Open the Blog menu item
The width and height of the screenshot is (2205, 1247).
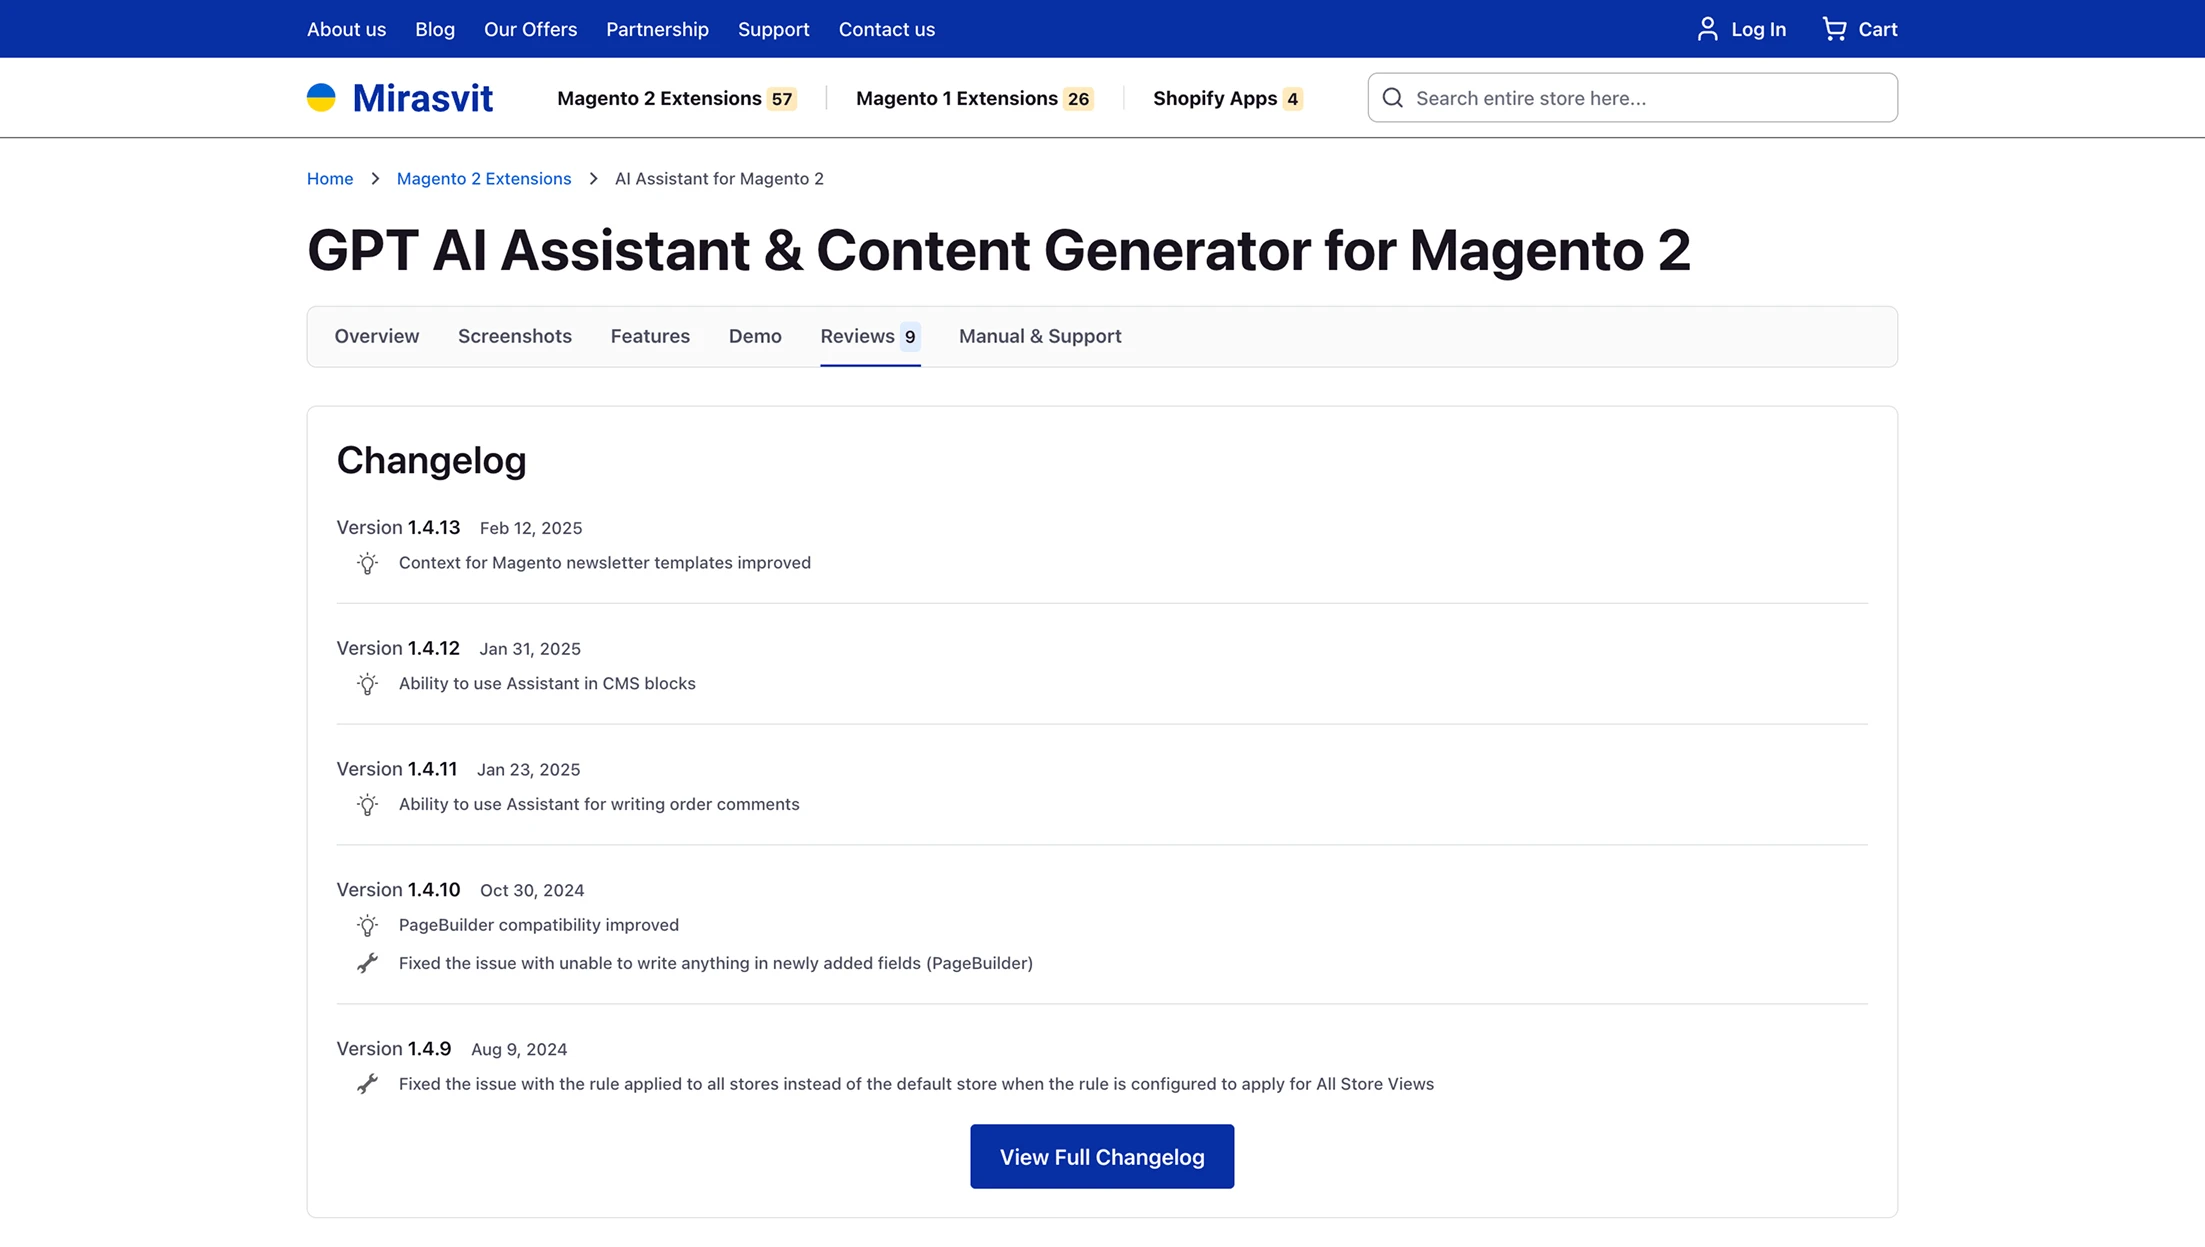pyautogui.click(x=435, y=29)
